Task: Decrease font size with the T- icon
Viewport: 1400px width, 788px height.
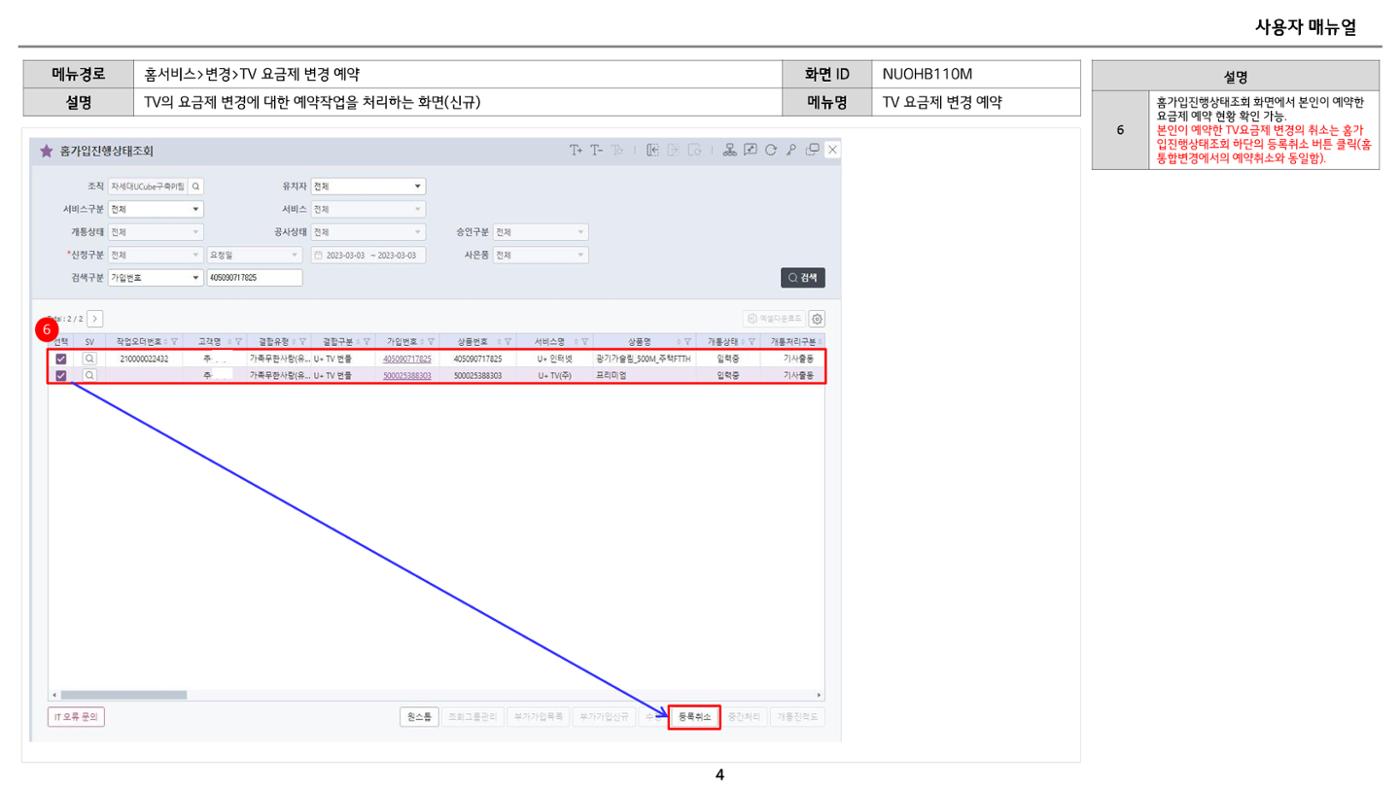Action: coord(597,150)
